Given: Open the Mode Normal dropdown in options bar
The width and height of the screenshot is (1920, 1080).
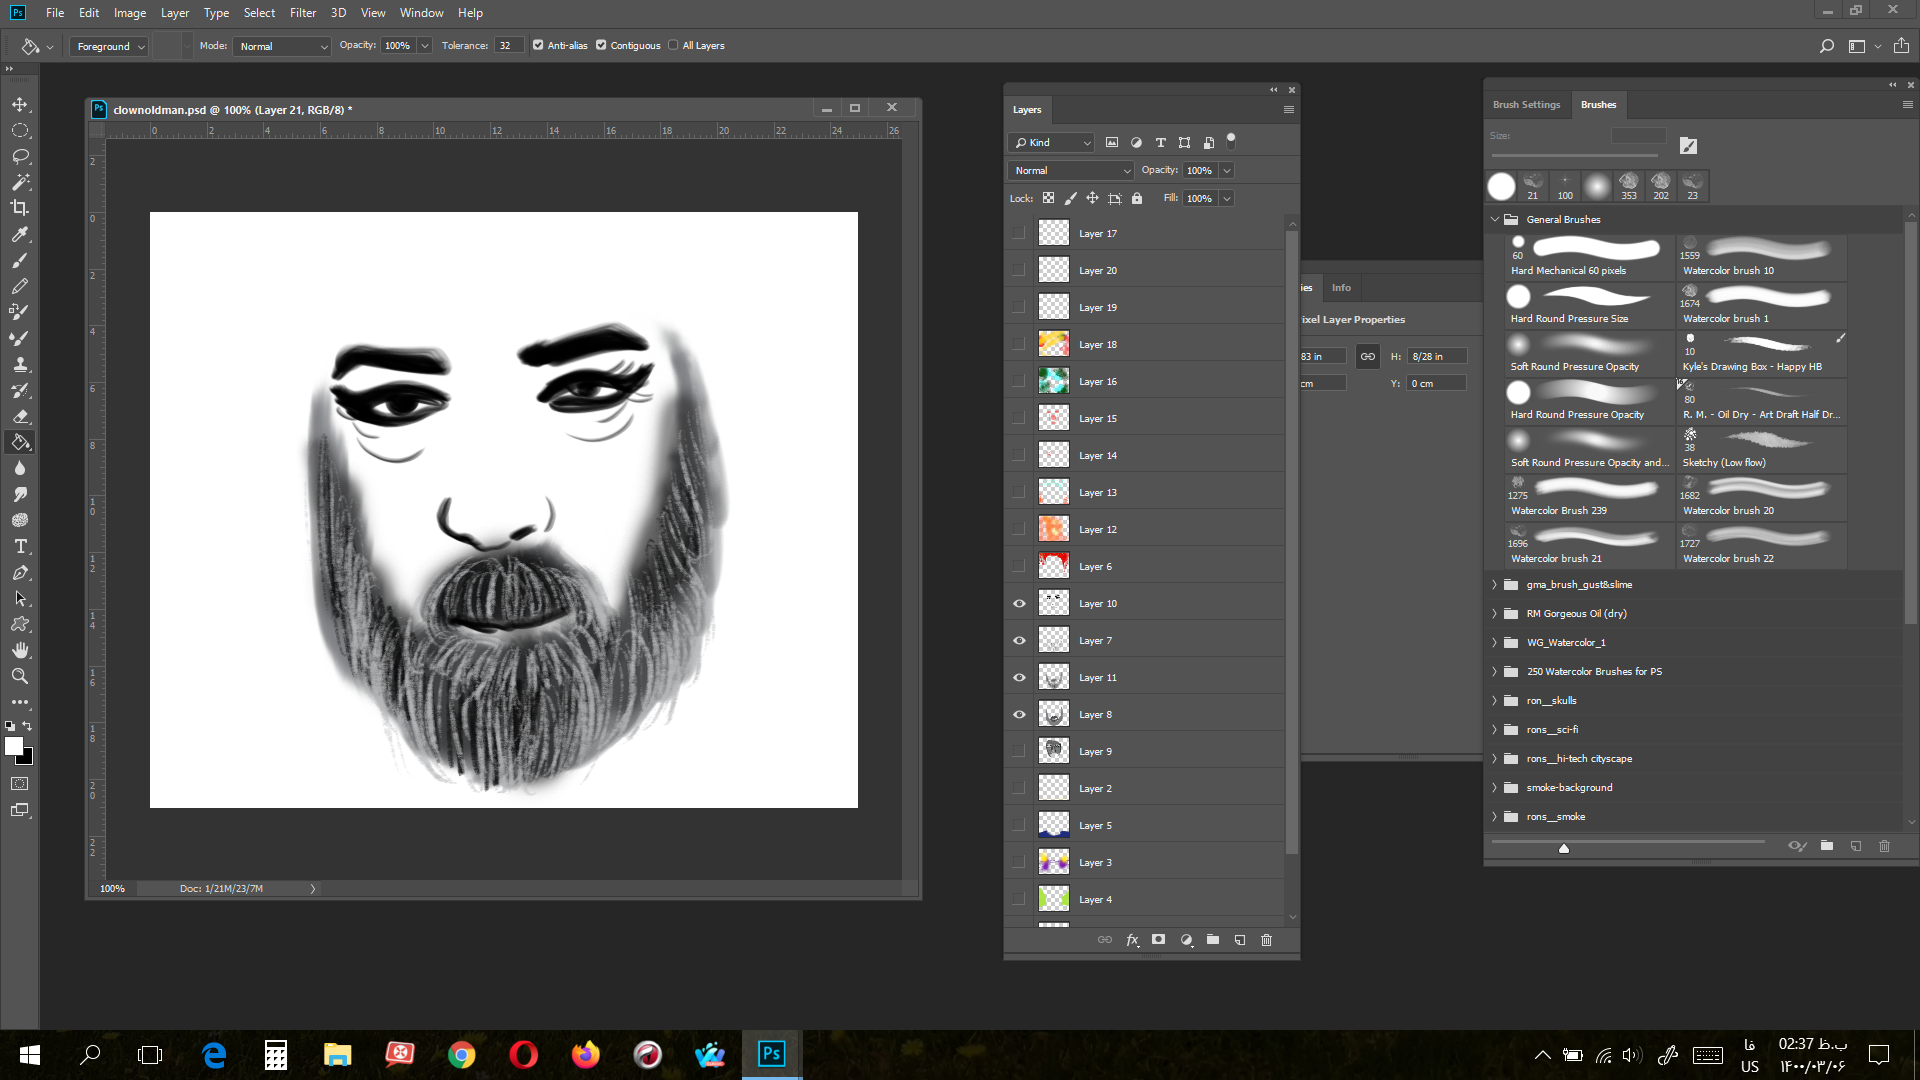Looking at the screenshot, I should pyautogui.click(x=282, y=46).
